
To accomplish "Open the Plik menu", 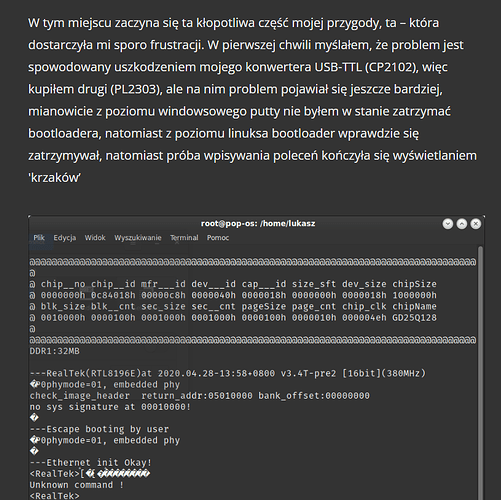I will coord(39,238).
